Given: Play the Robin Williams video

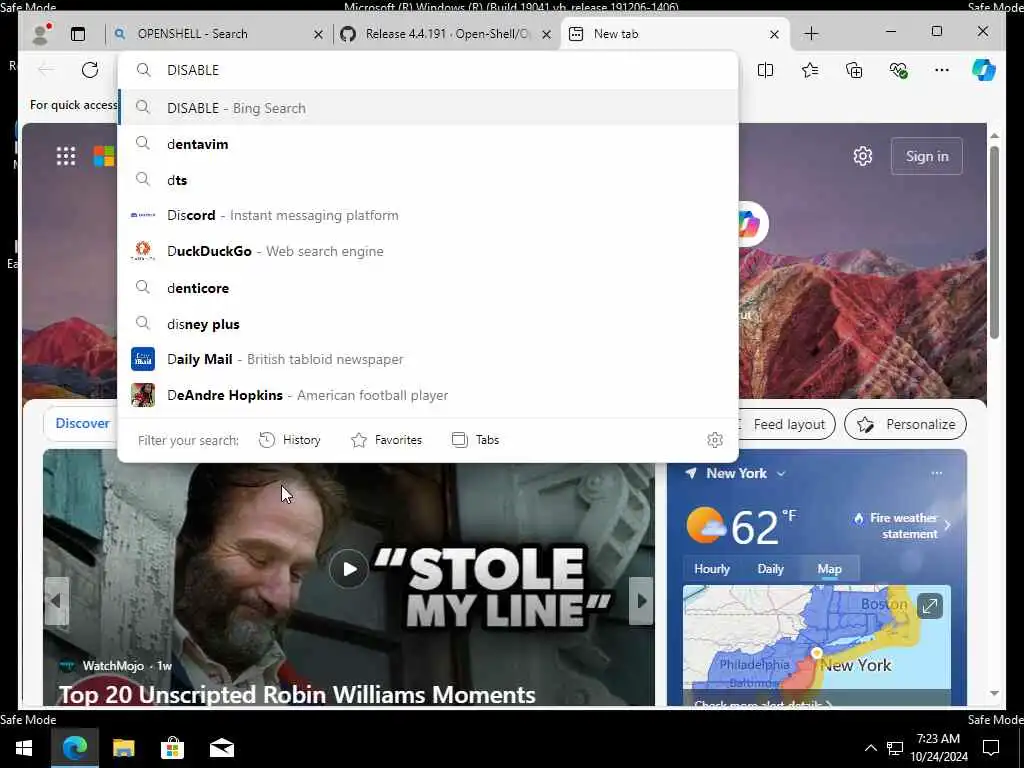Looking at the screenshot, I should pyautogui.click(x=349, y=569).
